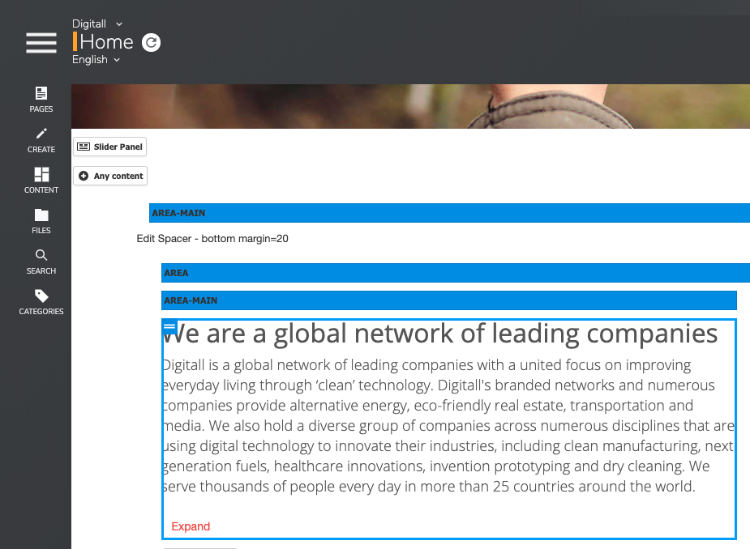750x549 pixels.
Task: Click the slider banner image
Action: click(x=410, y=106)
